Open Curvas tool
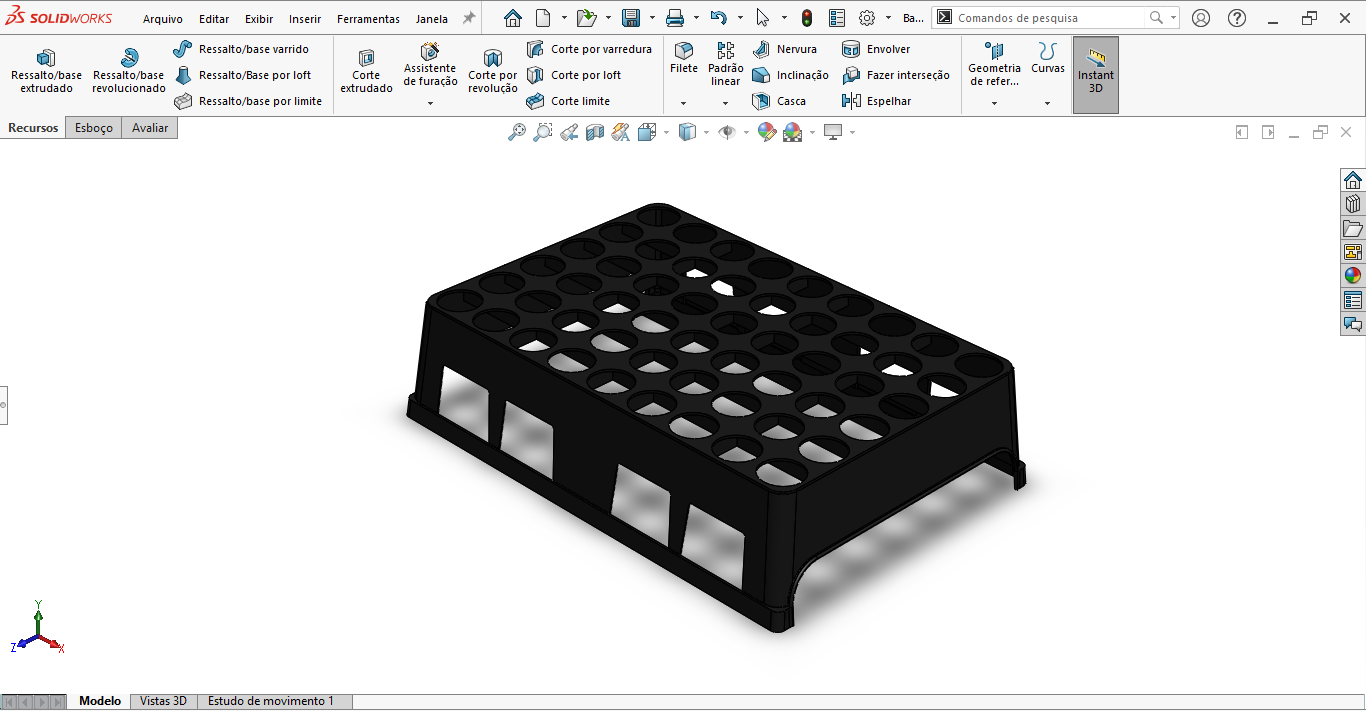 pyautogui.click(x=1048, y=59)
